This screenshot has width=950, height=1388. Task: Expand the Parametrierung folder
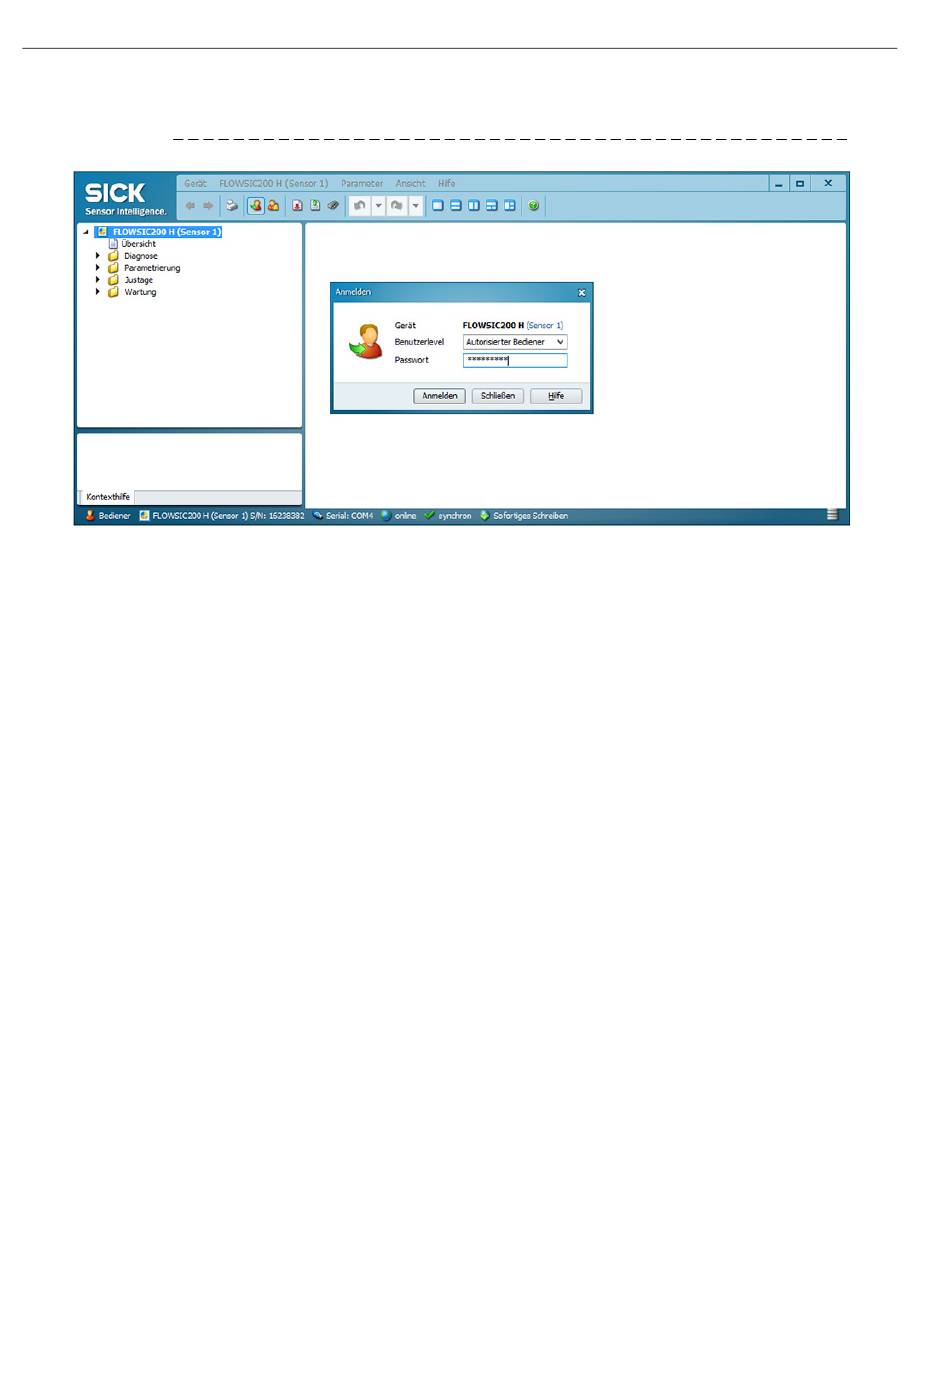tap(98, 268)
